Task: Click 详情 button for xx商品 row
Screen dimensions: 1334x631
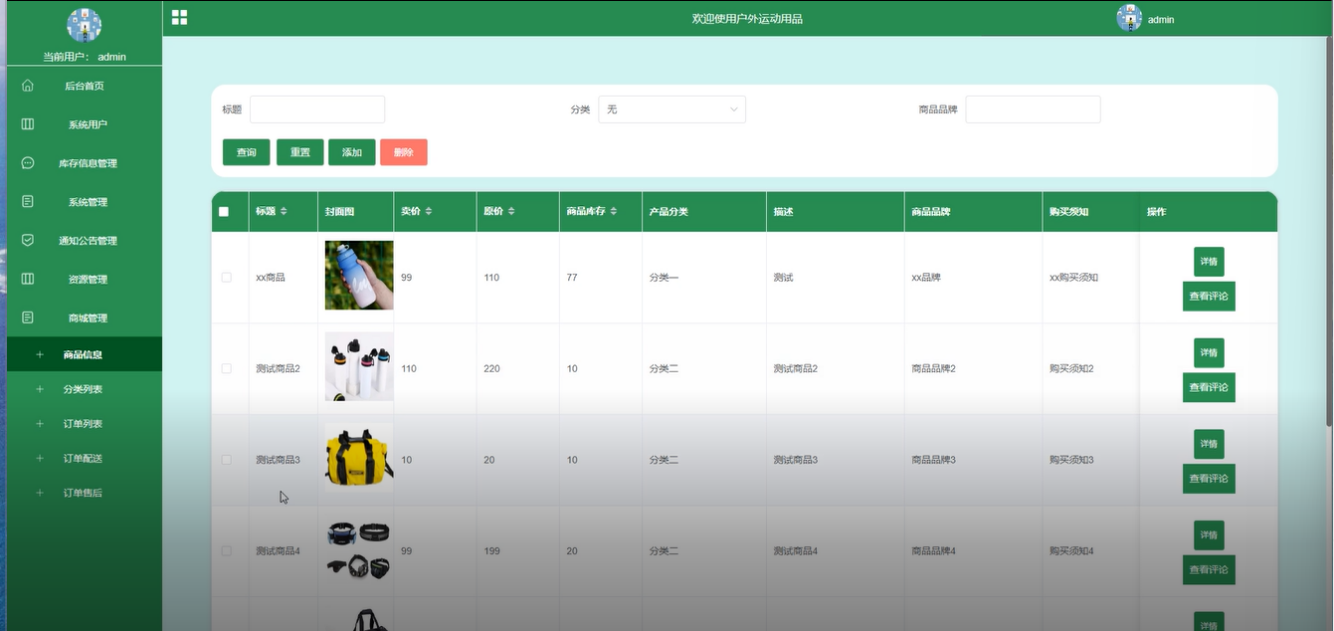Action: [x=1209, y=262]
